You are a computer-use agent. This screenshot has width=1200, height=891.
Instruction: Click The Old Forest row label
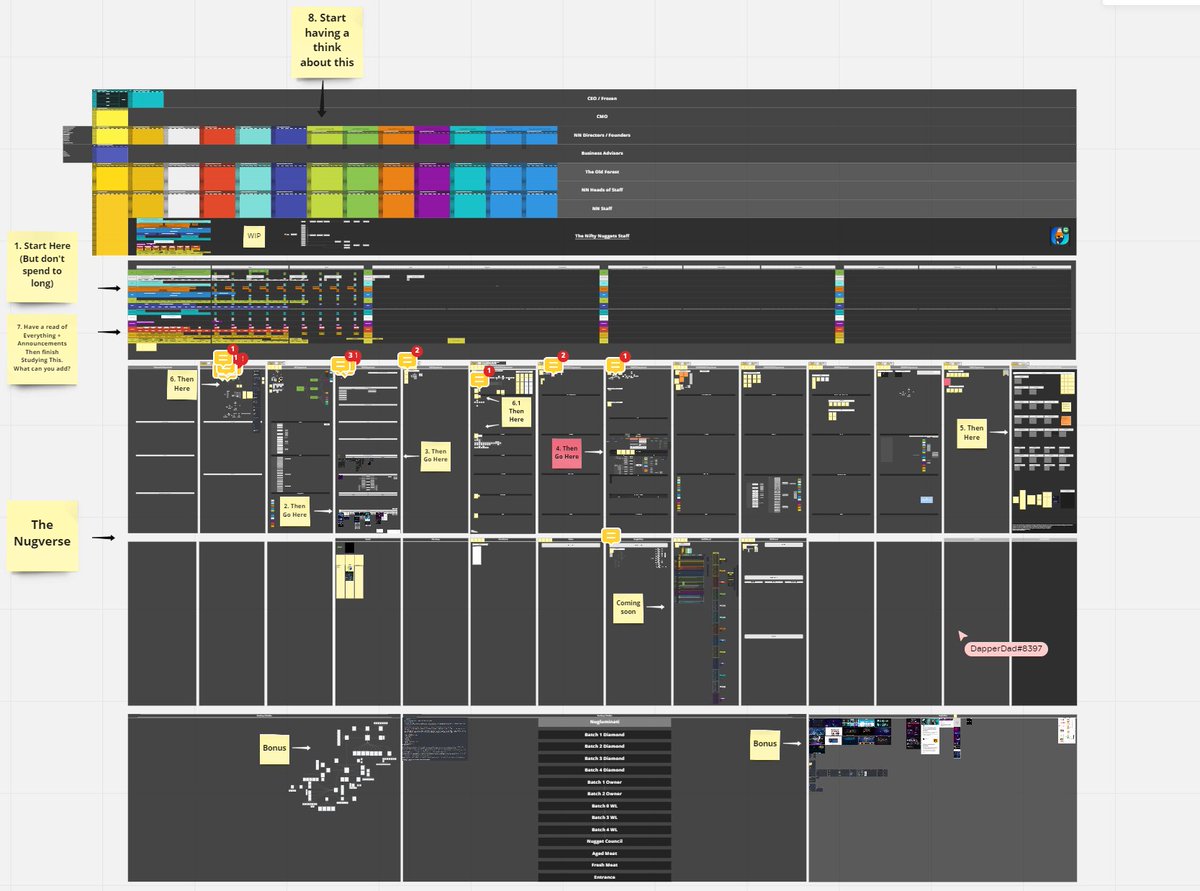pos(602,172)
